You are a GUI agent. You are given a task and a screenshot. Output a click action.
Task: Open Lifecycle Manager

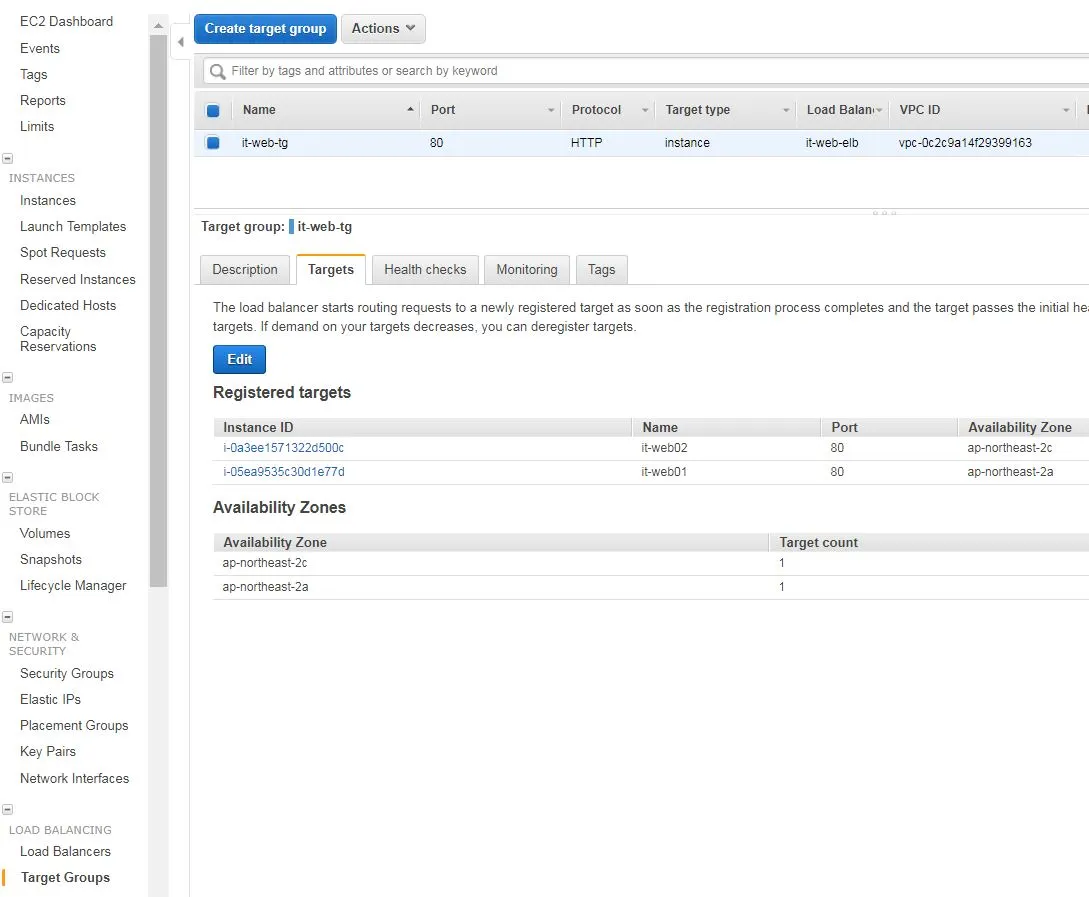click(x=73, y=586)
